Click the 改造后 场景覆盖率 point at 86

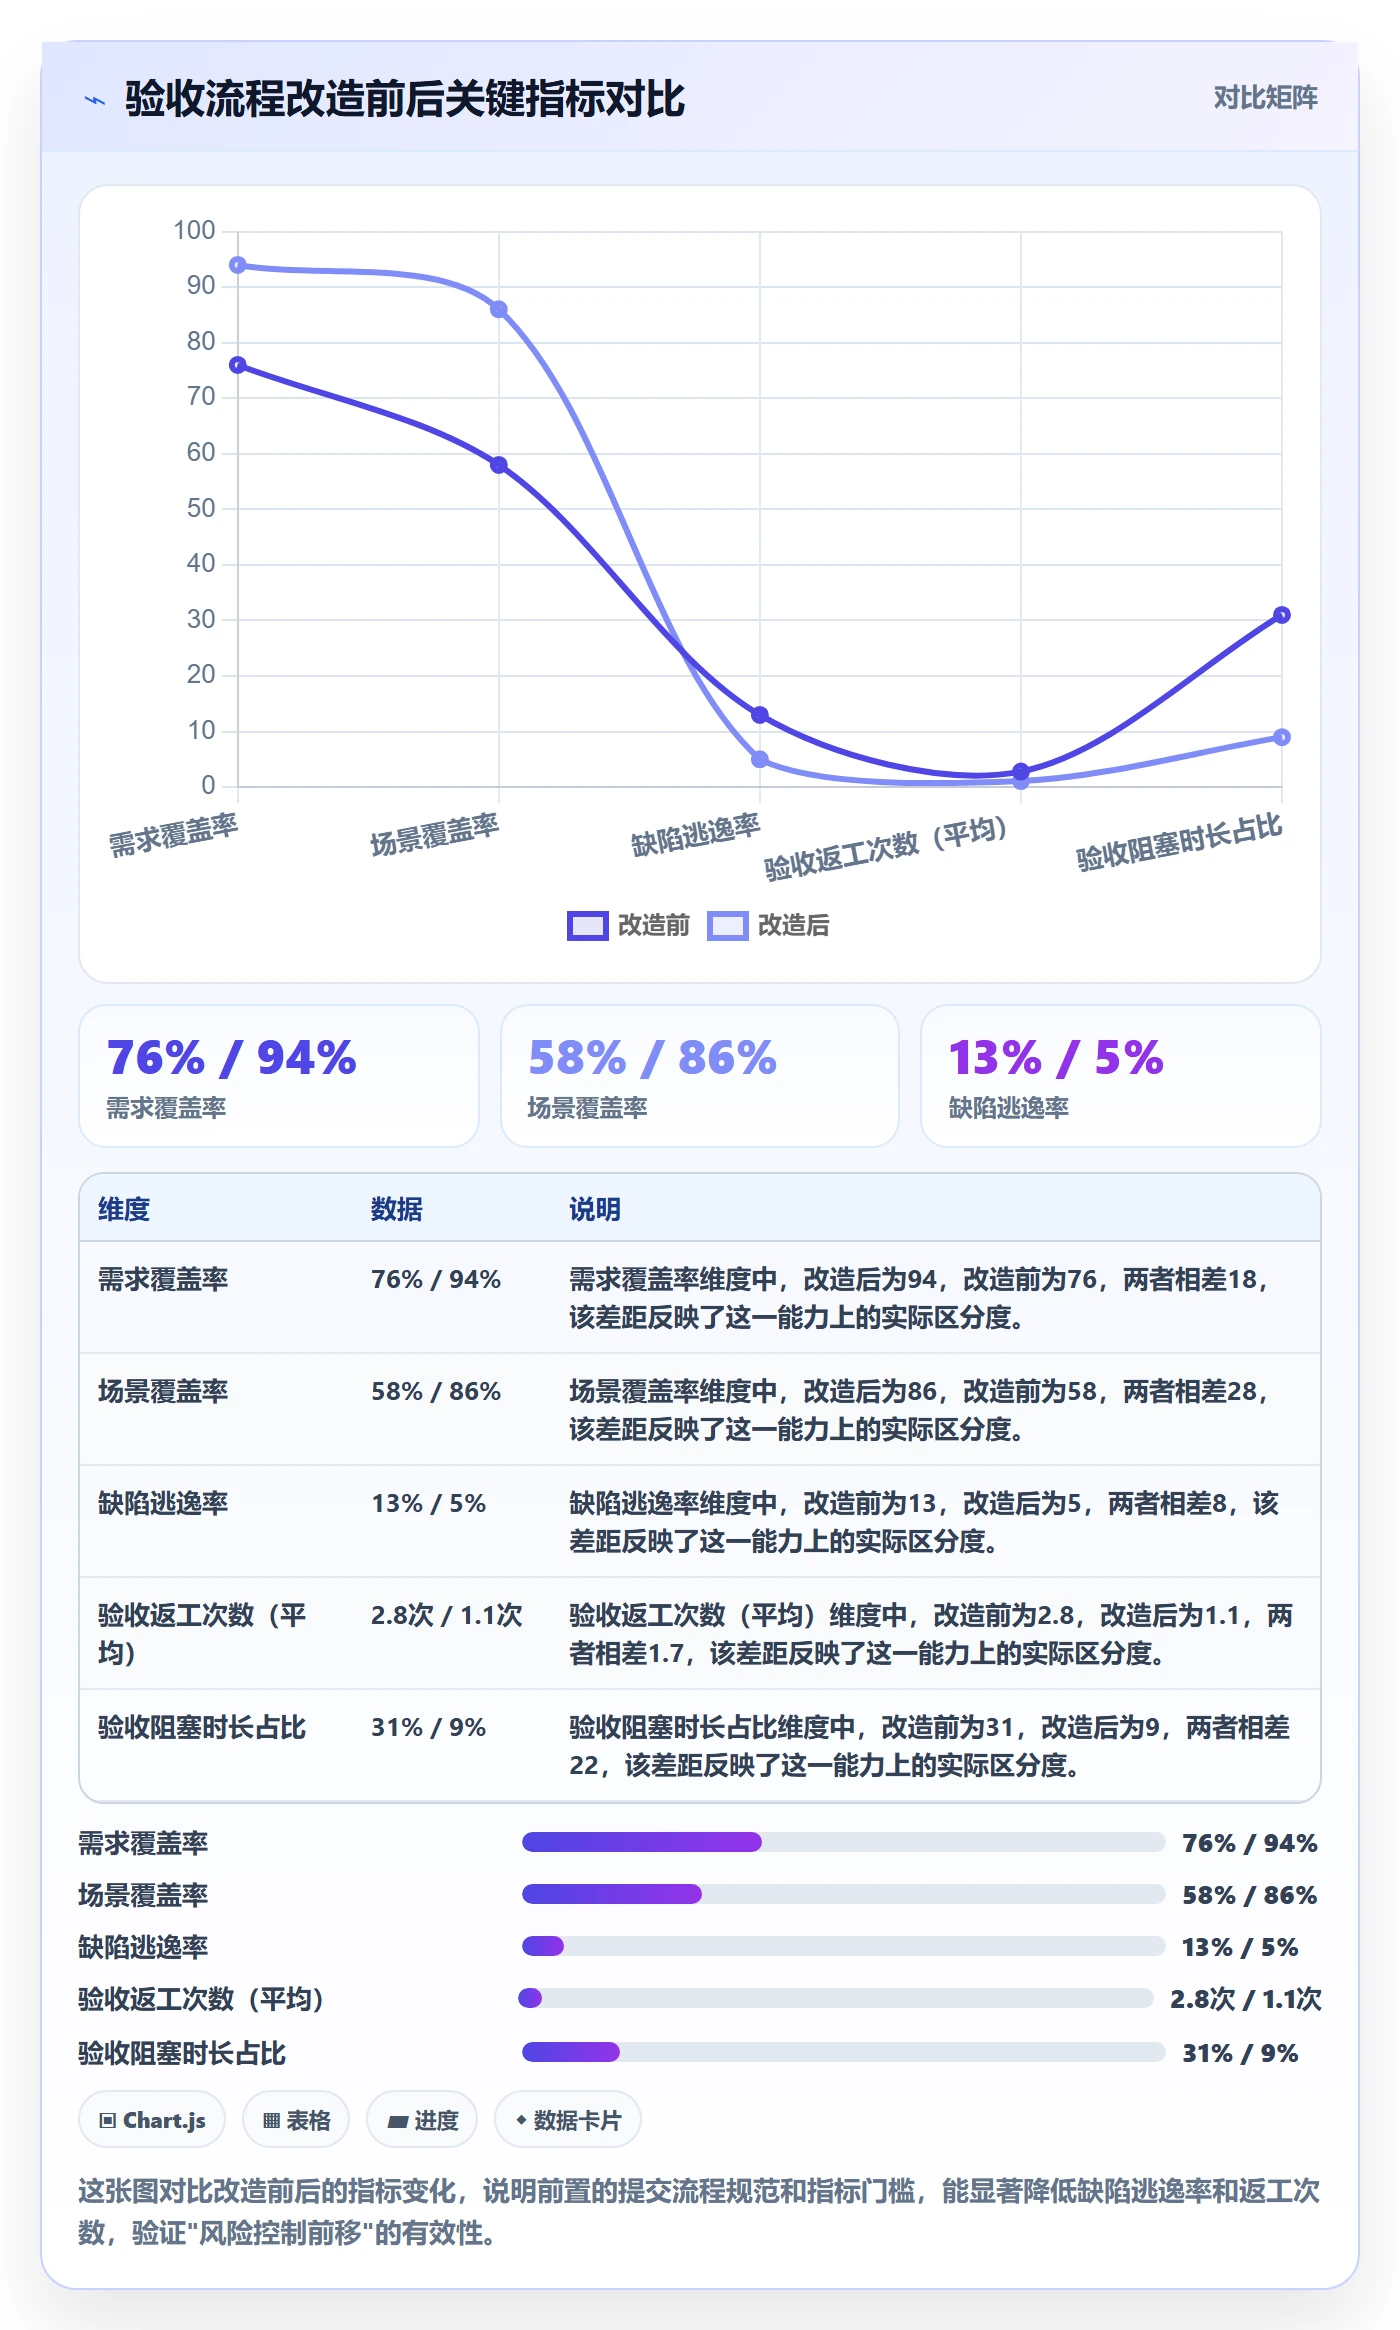[499, 309]
